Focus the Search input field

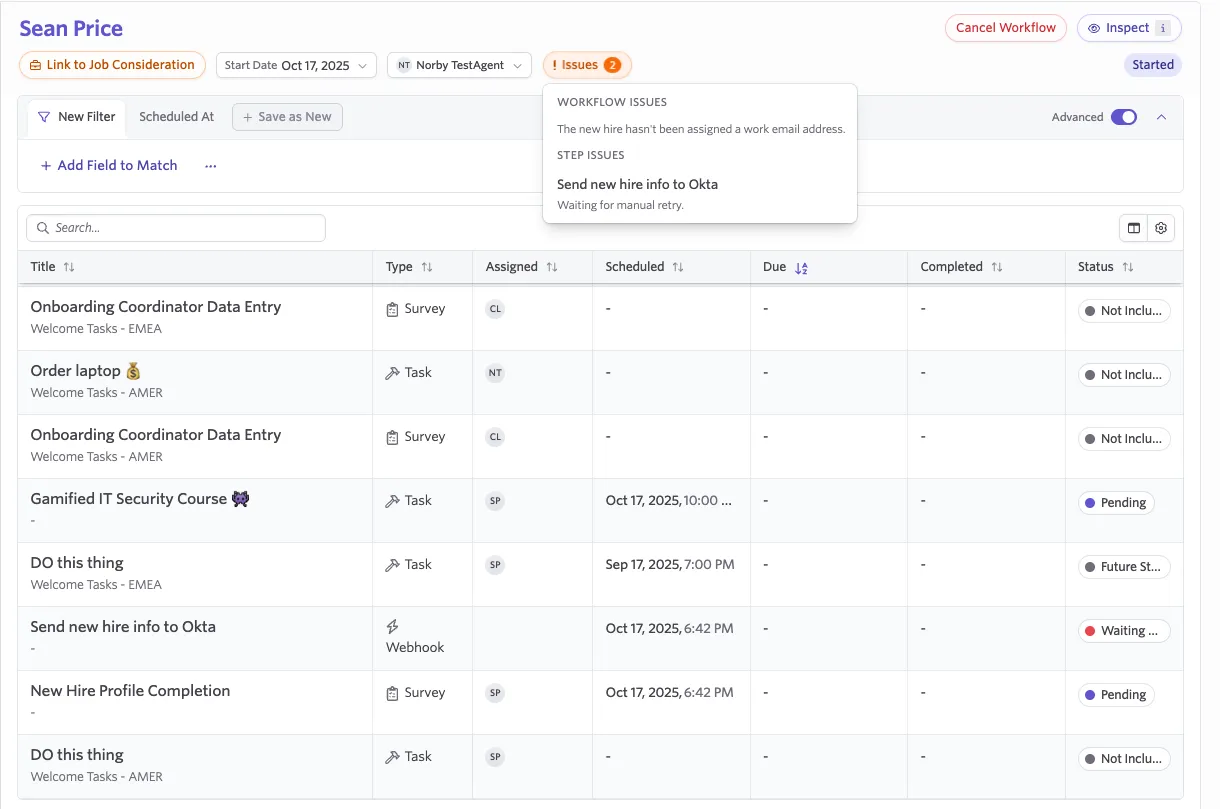click(176, 228)
